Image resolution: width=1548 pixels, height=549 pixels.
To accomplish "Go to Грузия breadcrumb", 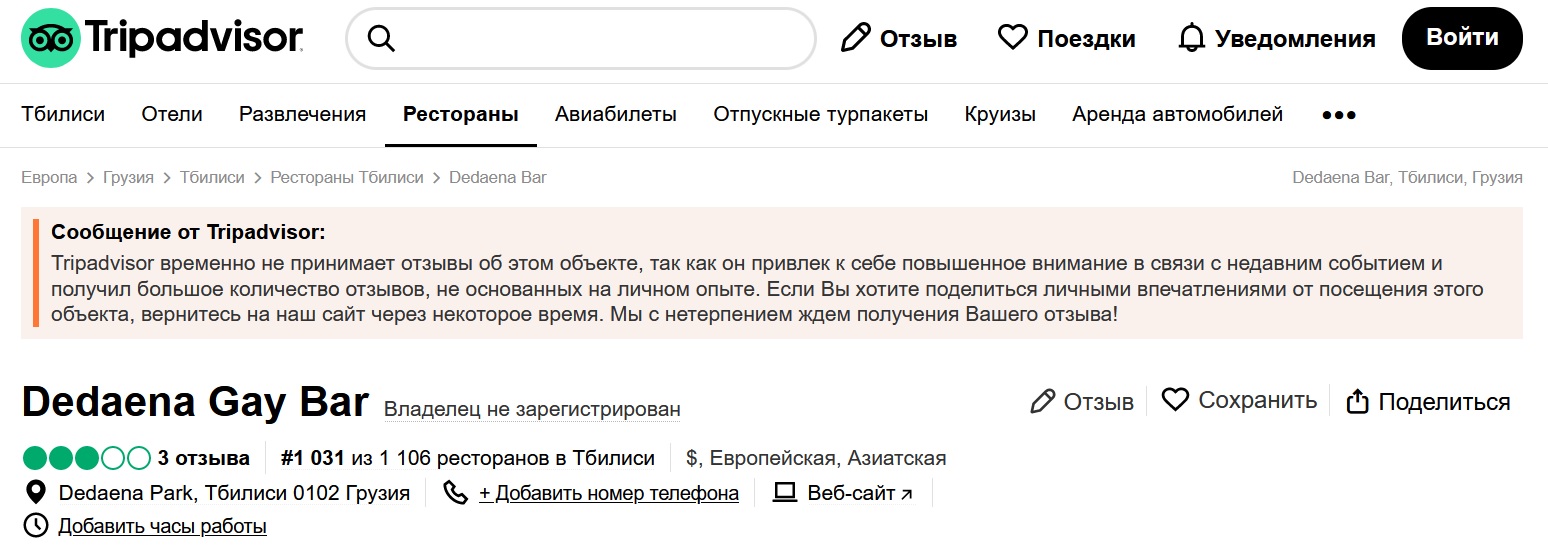I will [x=128, y=177].
